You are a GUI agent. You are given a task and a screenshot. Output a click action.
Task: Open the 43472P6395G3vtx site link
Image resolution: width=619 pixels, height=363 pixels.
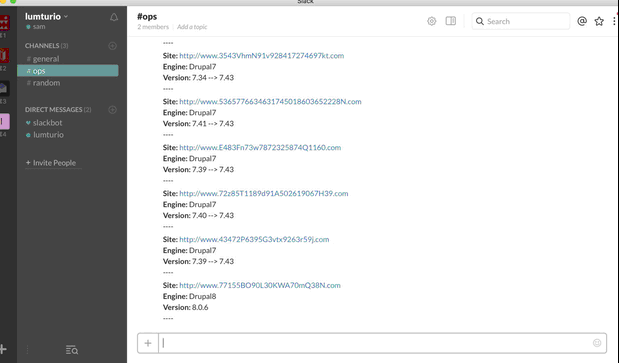click(x=254, y=239)
